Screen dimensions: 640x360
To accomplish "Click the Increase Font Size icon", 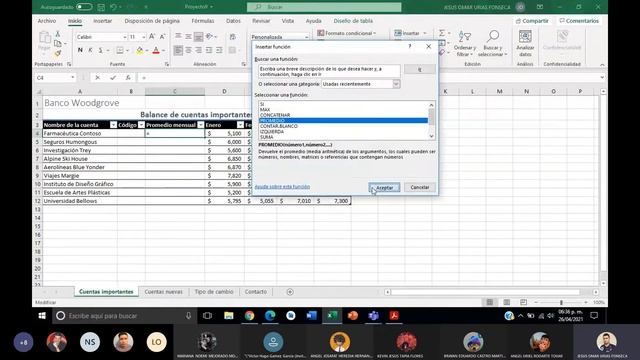I will (152, 37).
